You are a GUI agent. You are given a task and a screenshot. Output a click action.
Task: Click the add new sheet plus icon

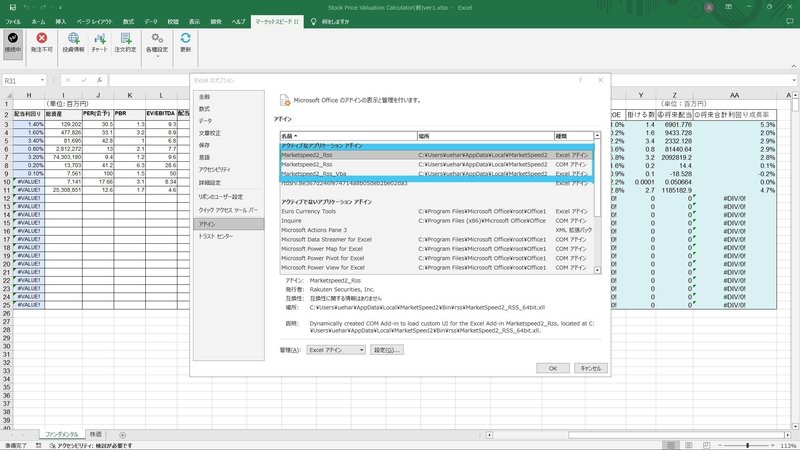(x=122, y=435)
